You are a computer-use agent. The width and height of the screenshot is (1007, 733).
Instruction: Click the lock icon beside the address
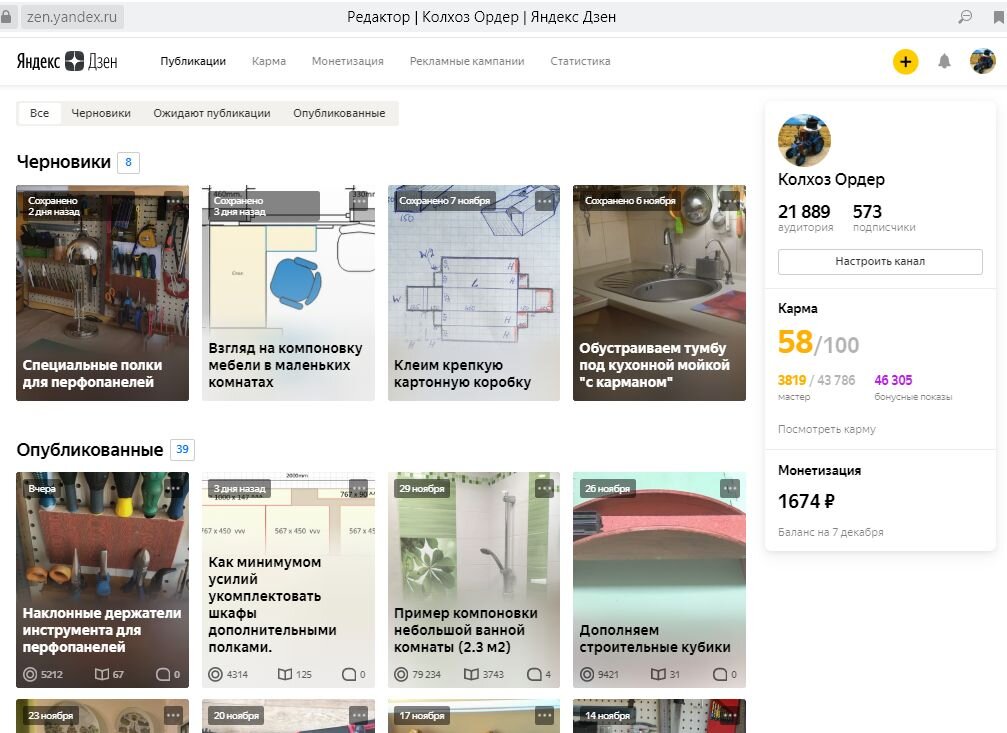pyautogui.click(x=6, y=17)
